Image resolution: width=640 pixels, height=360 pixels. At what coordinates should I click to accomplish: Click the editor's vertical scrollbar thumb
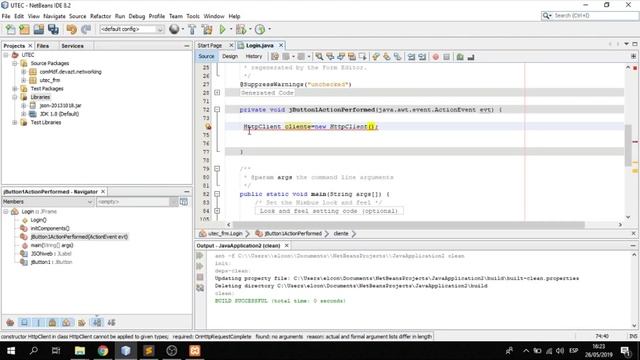[x=628, y=145]
